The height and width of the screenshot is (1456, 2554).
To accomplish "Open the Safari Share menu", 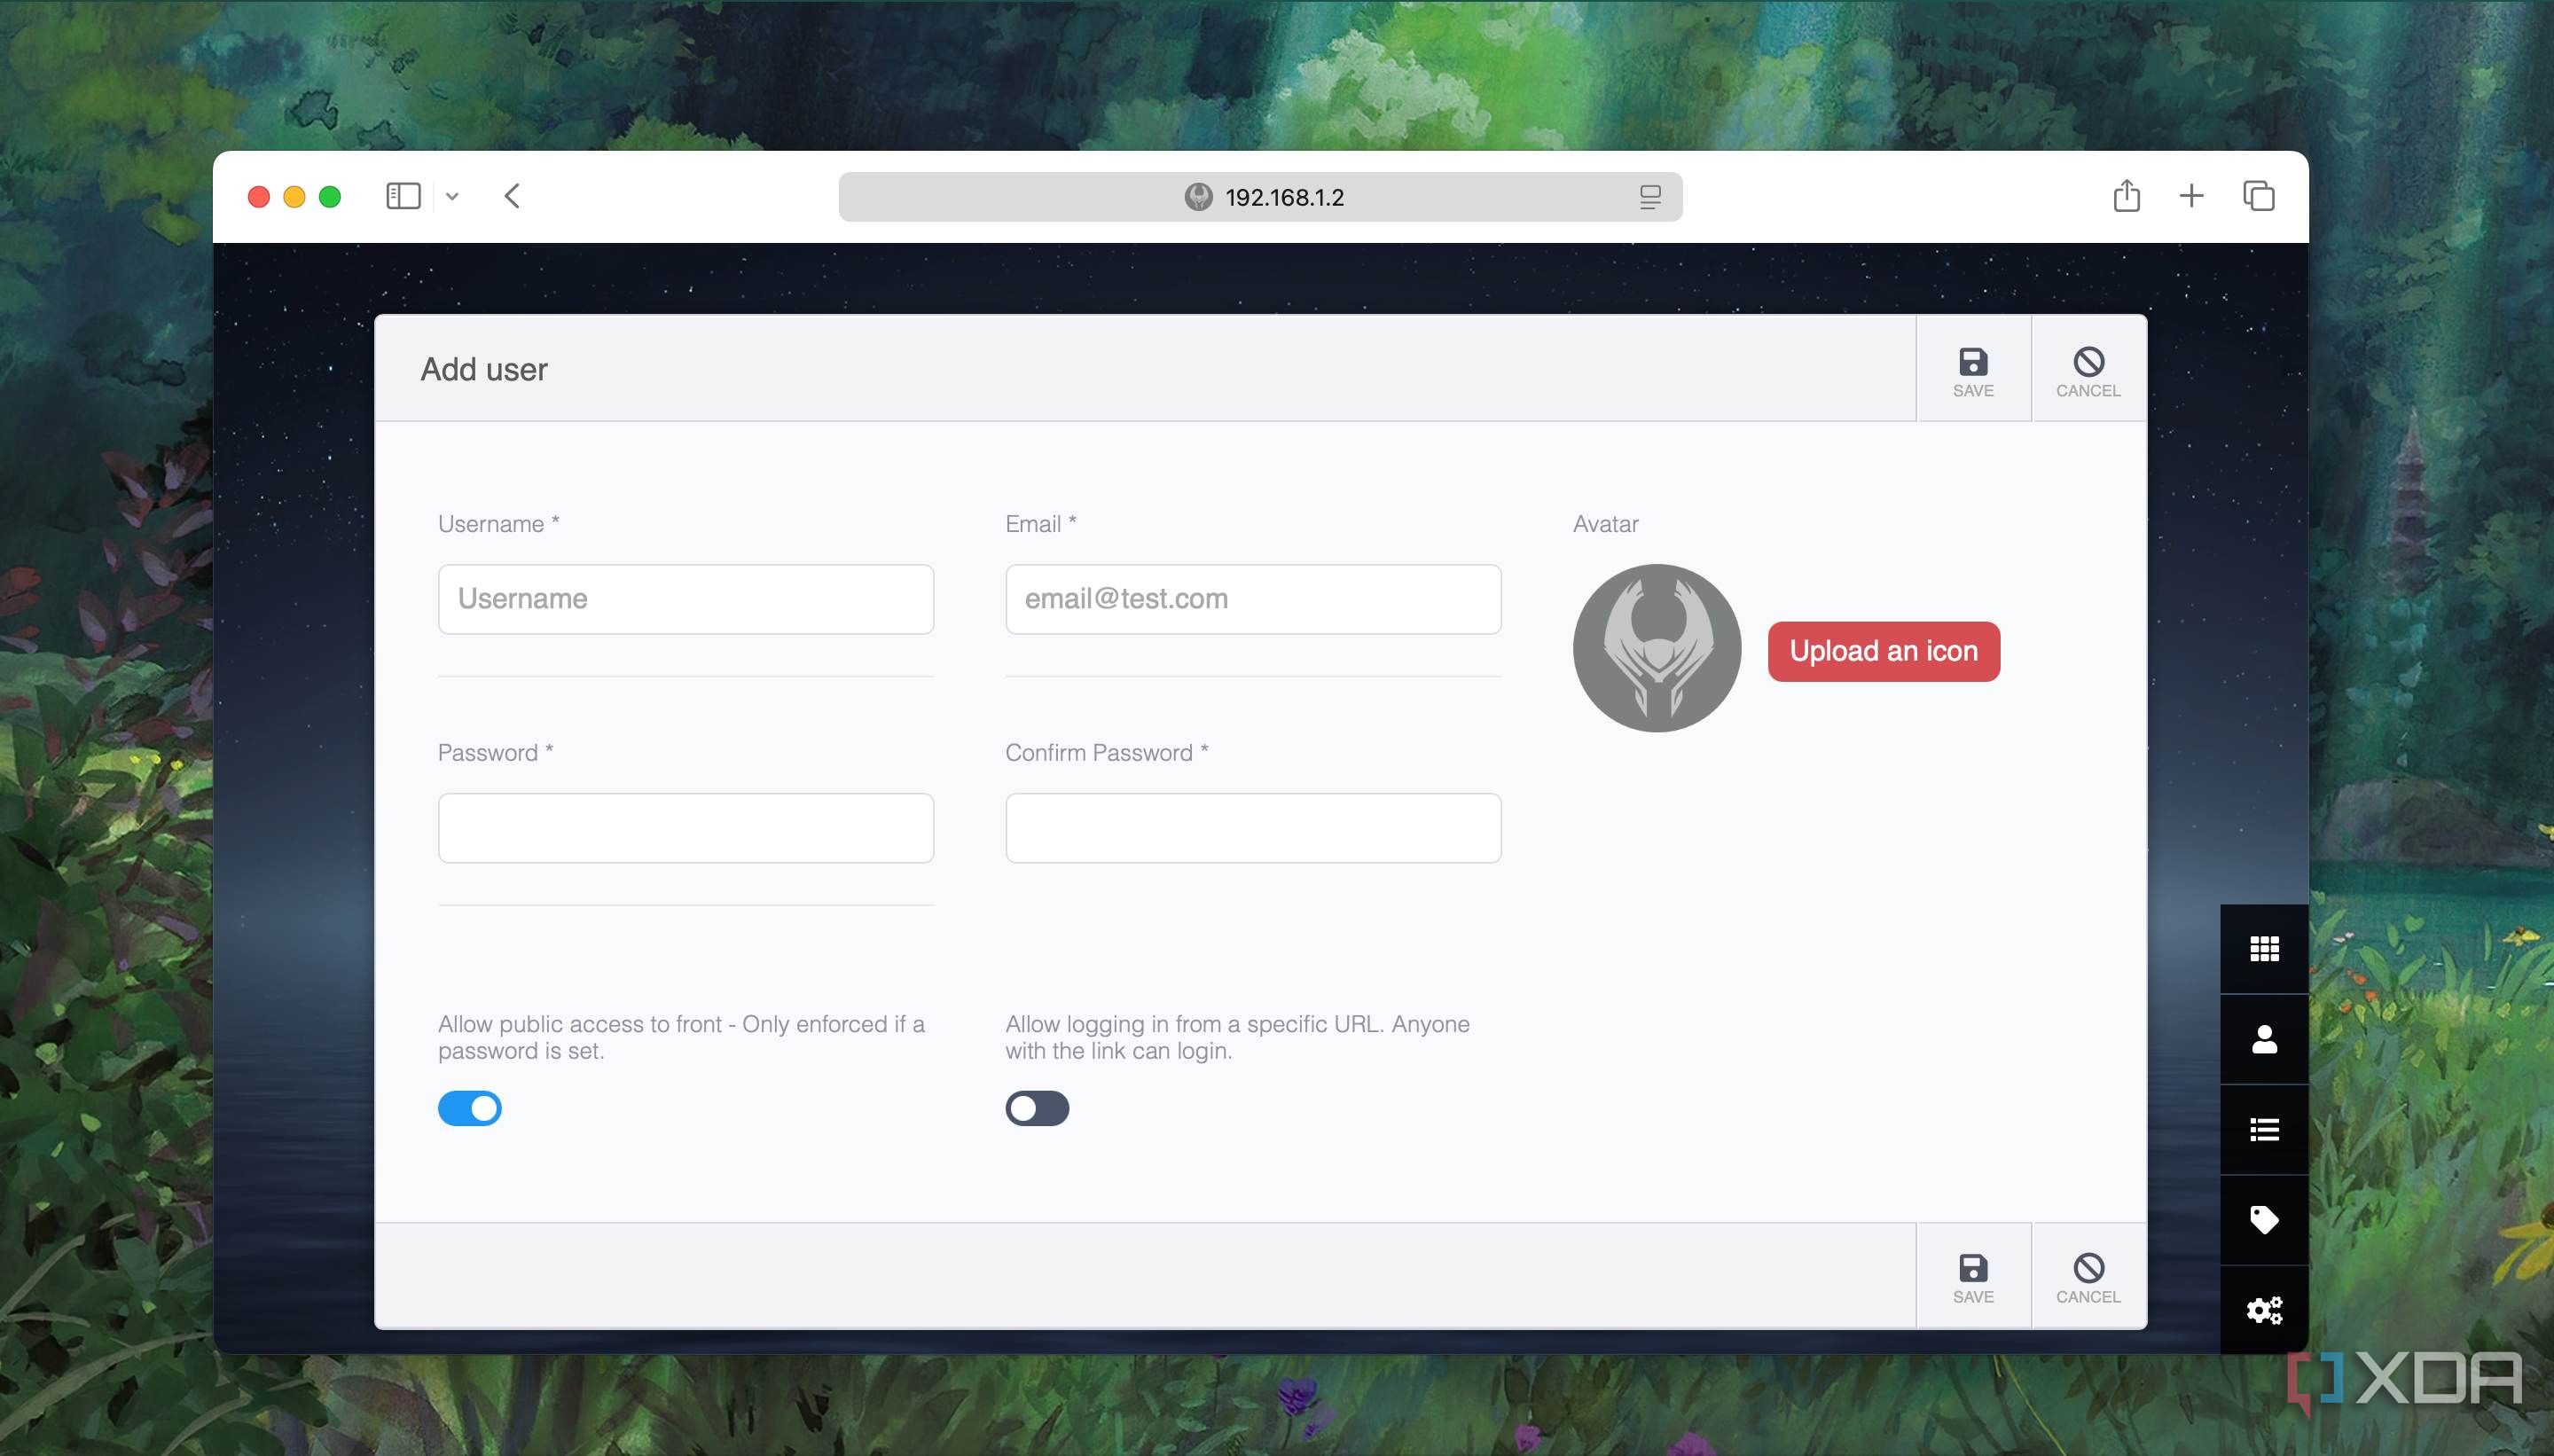I will click(2126, 195).
